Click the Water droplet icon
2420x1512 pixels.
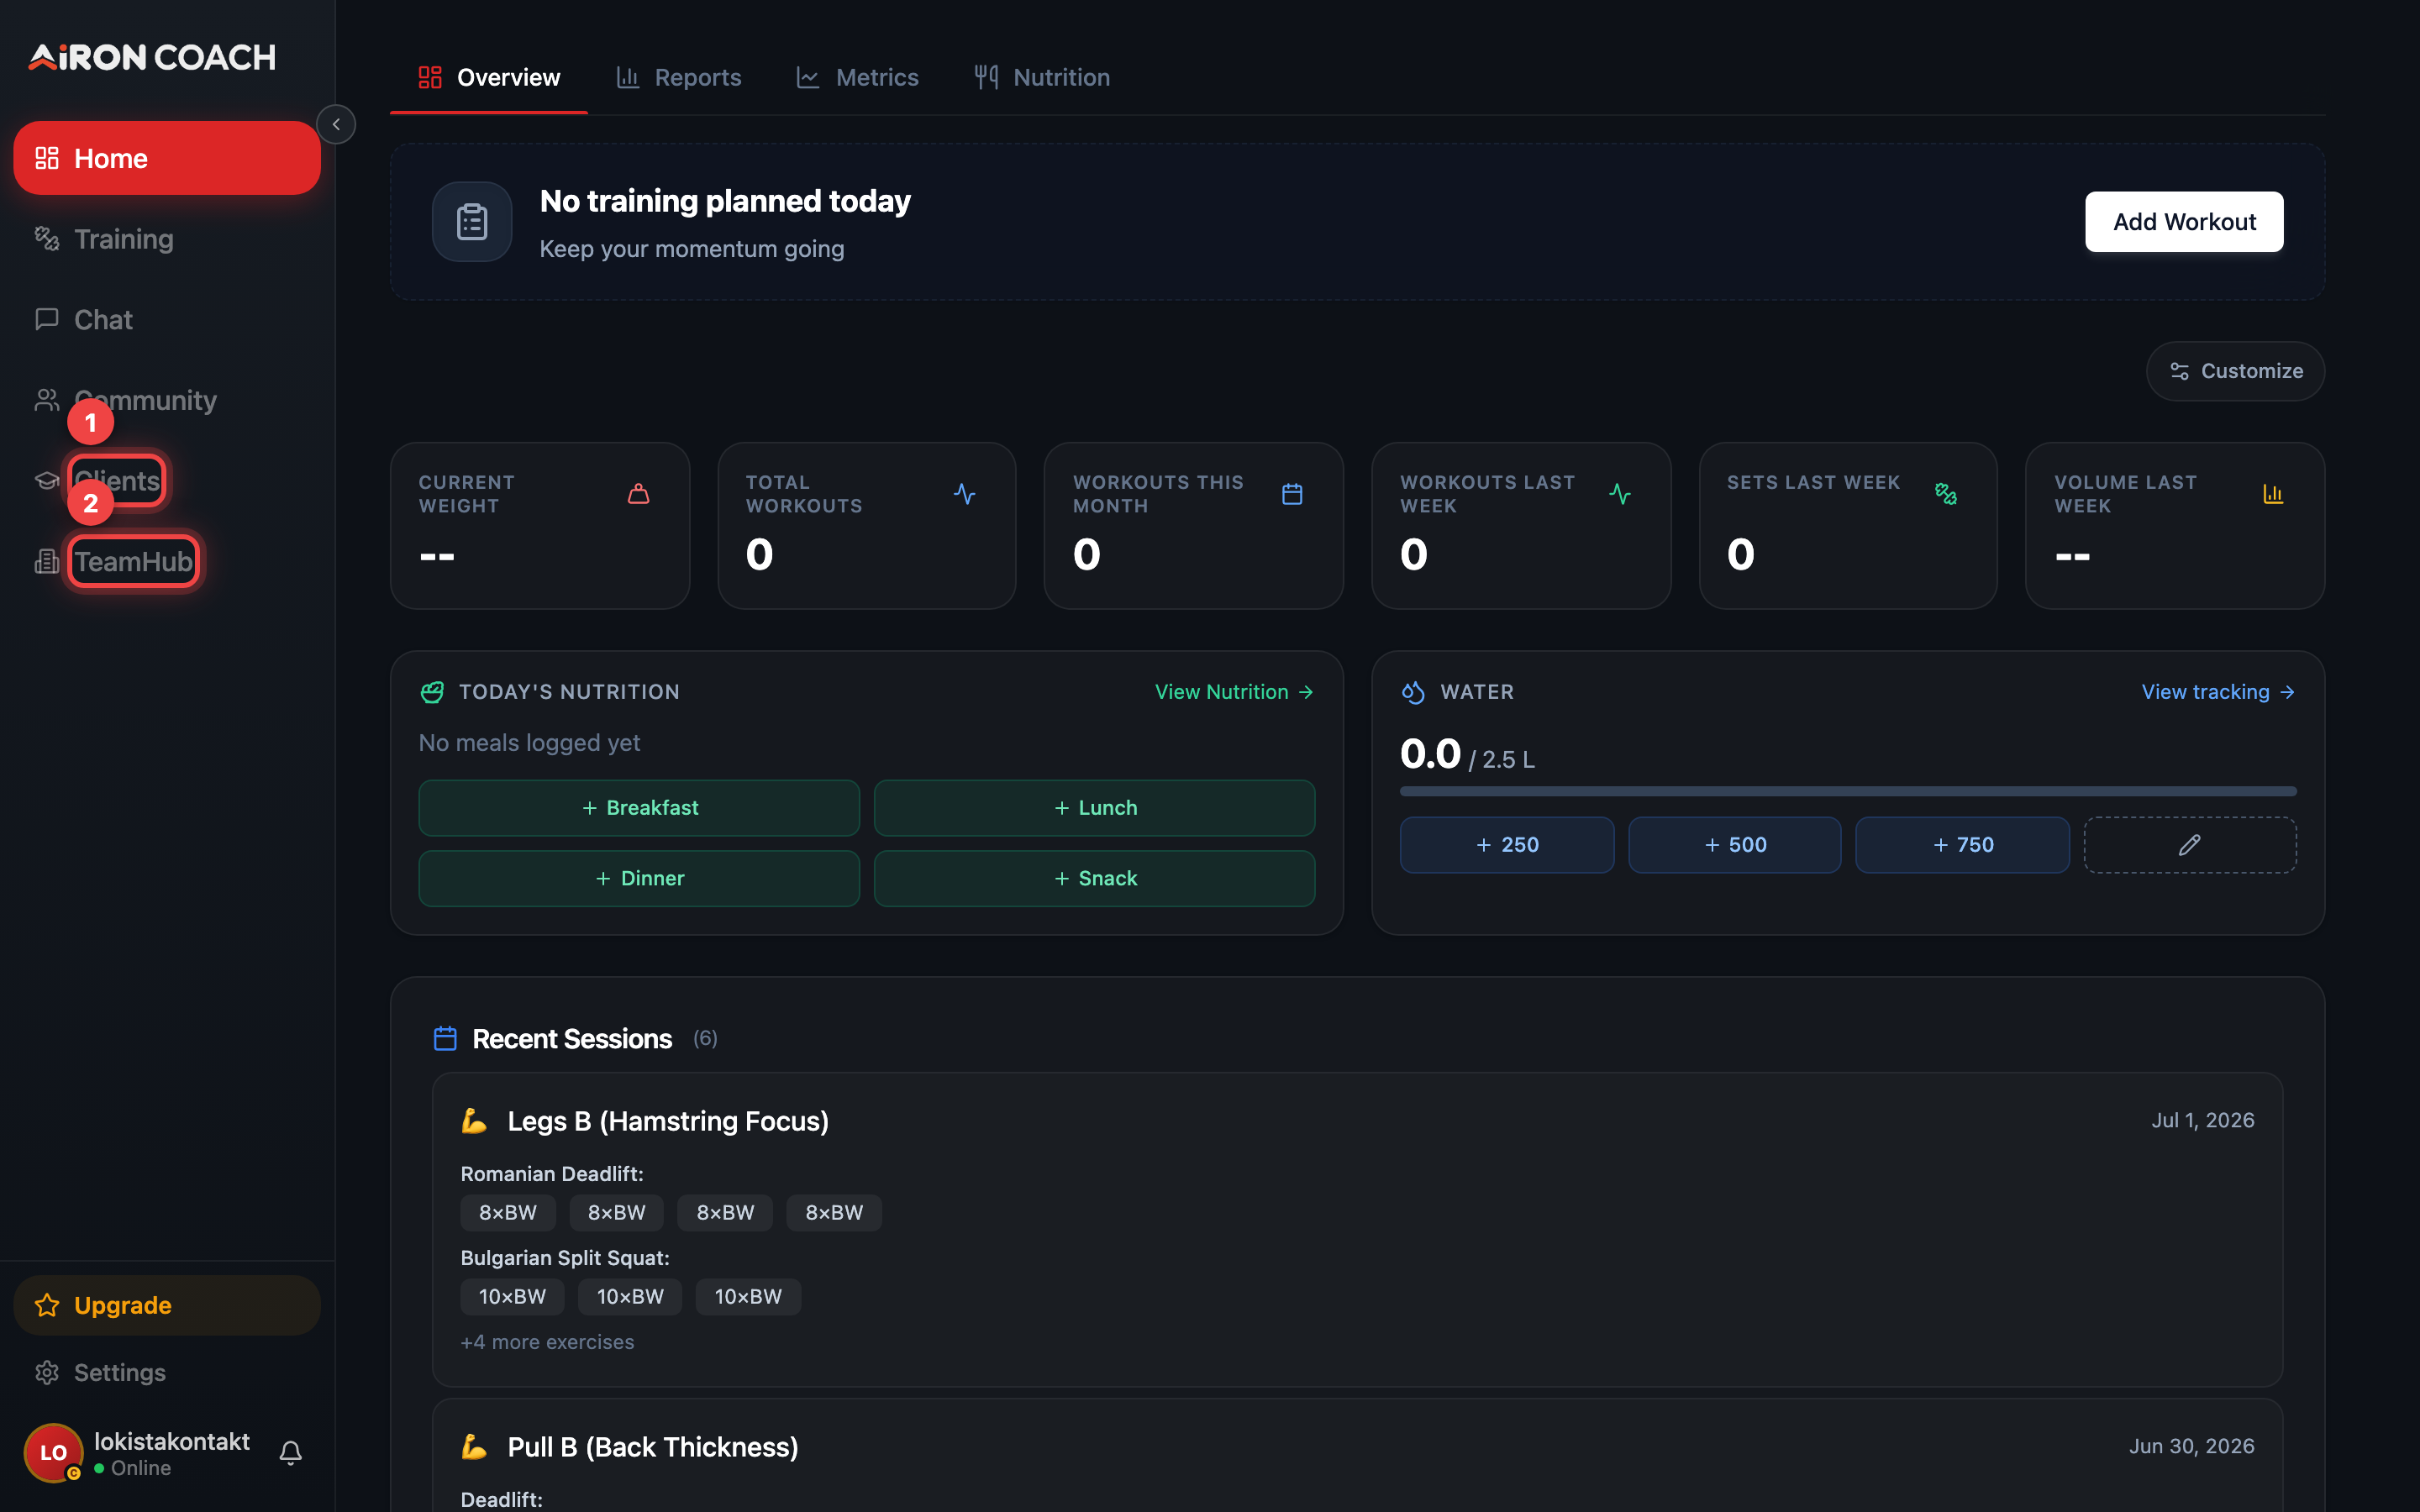[x=1413, y=692]
